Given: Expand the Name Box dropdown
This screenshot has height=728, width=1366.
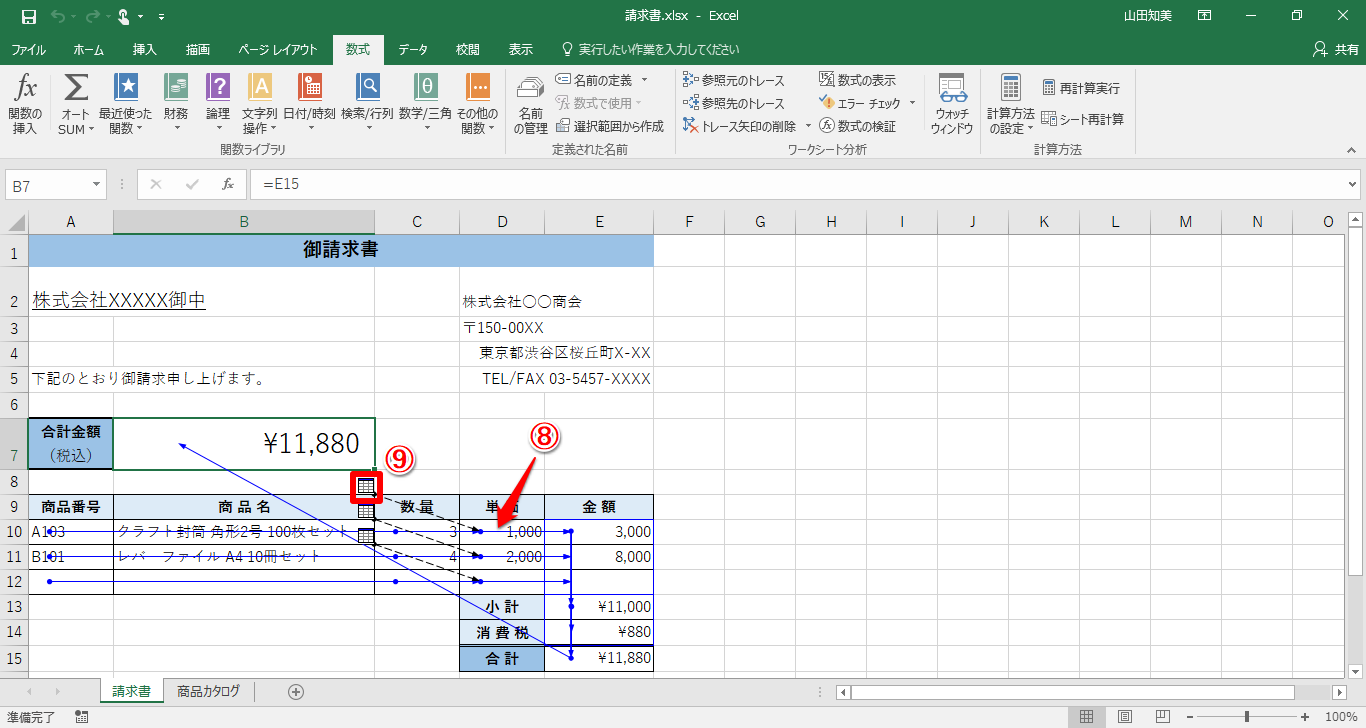Looking at the screenshot, I should click(97, 184).
